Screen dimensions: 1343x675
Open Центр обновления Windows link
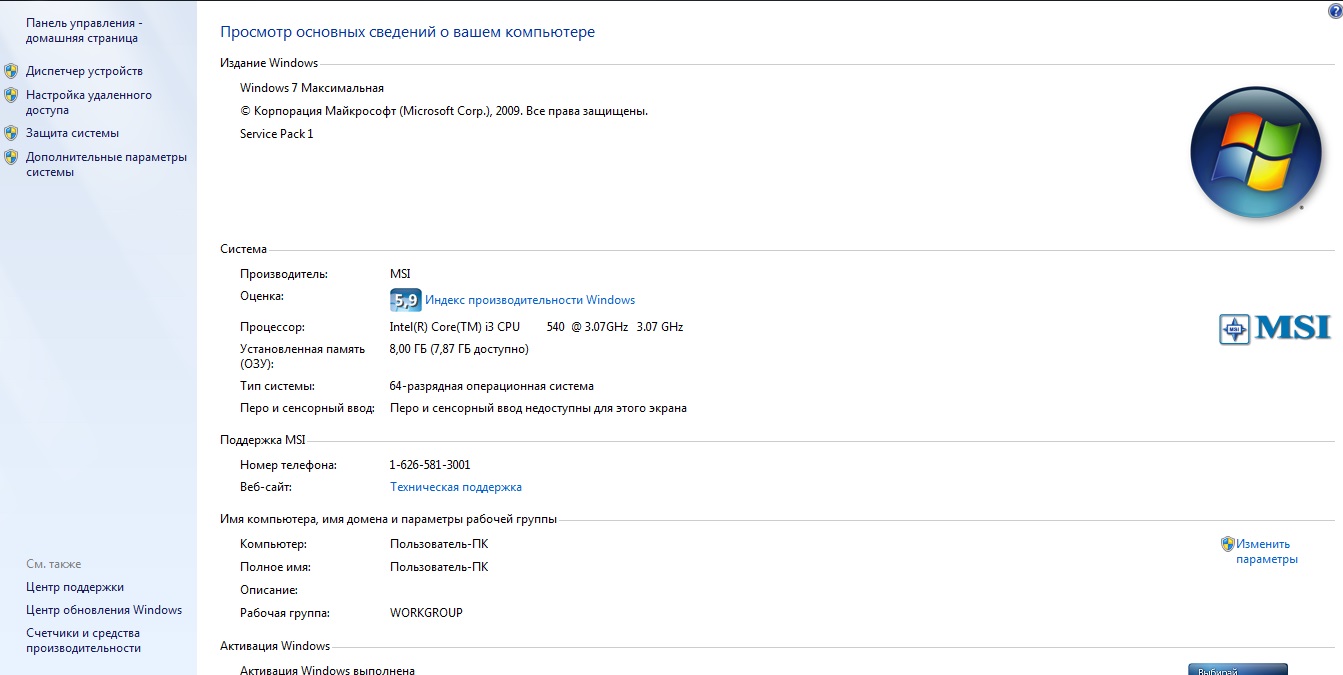[x=104, y=610]
